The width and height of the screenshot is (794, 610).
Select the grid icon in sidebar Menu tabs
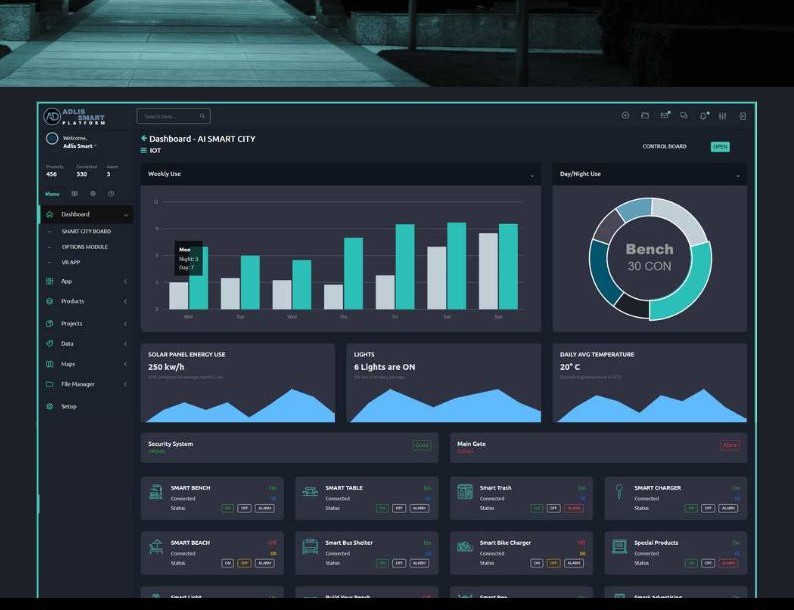click(x=74, y=194)
